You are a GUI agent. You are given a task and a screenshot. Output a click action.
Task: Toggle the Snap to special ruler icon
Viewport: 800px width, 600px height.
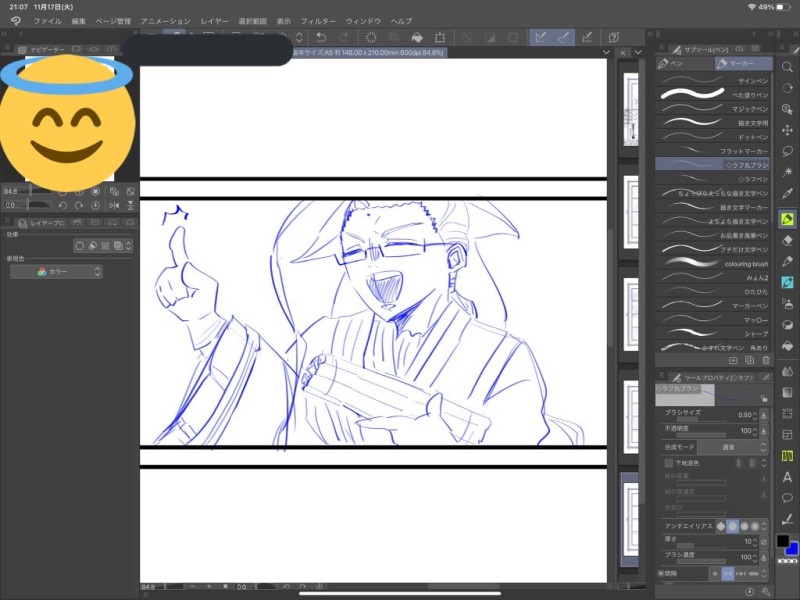tap(563, 37)
